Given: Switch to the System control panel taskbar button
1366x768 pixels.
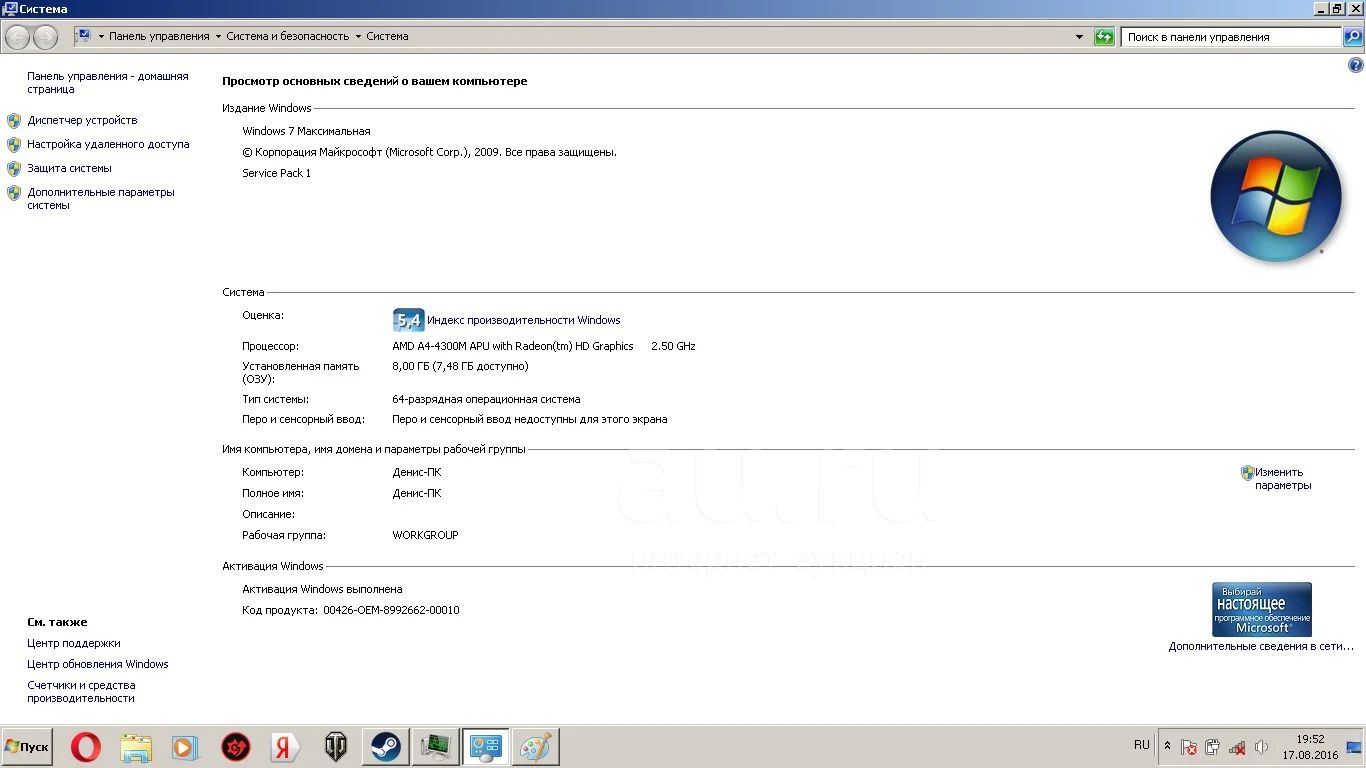Looking at the screenshot, I should (x=486, y=747).
